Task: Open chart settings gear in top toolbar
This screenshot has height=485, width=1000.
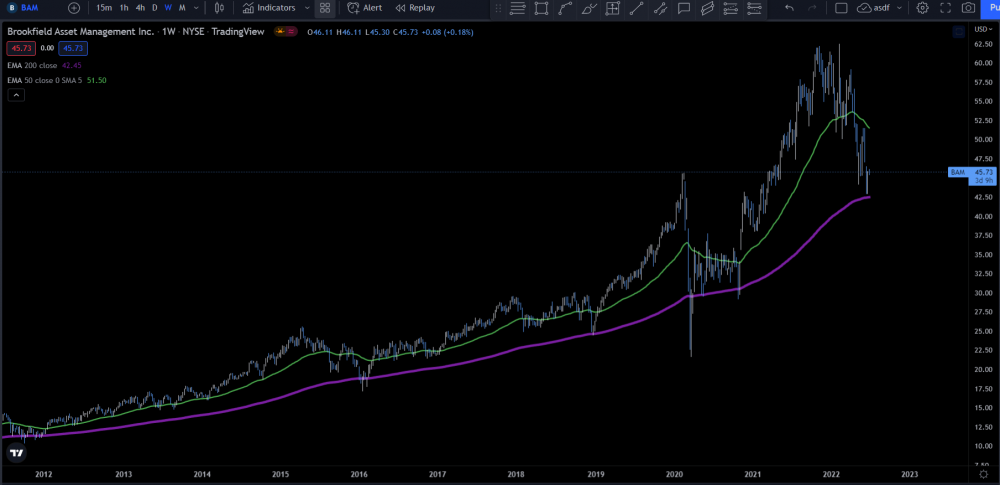Action: point(922,8)
